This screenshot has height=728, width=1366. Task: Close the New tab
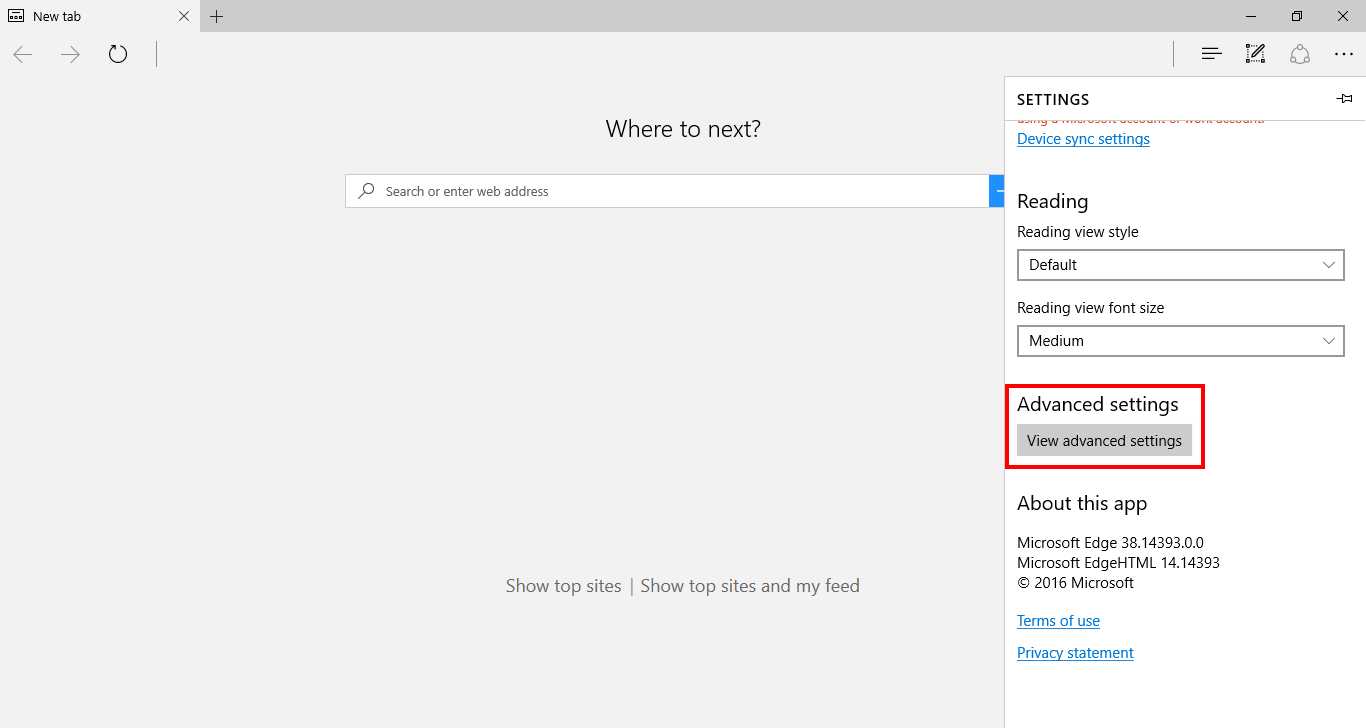click(184, 16)
